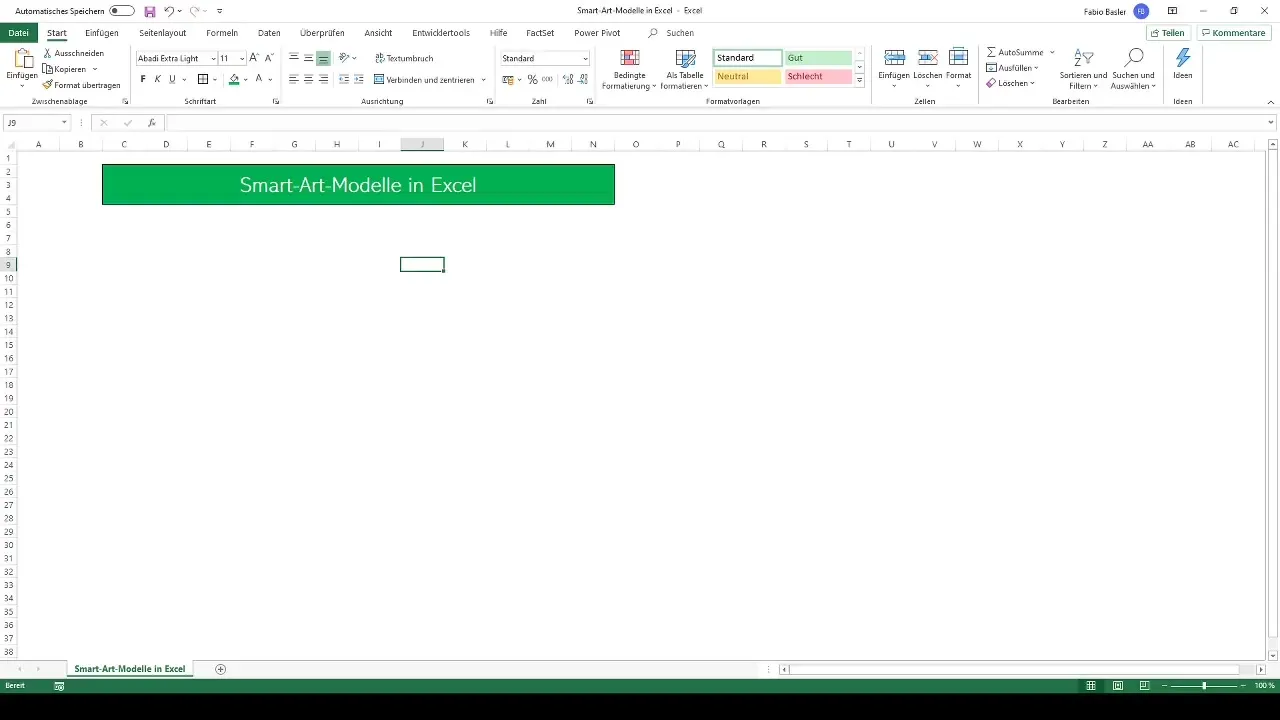Apply italic formatting with K button
The width and height of the screenshot is (1280, 720).
tap(157, 79)
